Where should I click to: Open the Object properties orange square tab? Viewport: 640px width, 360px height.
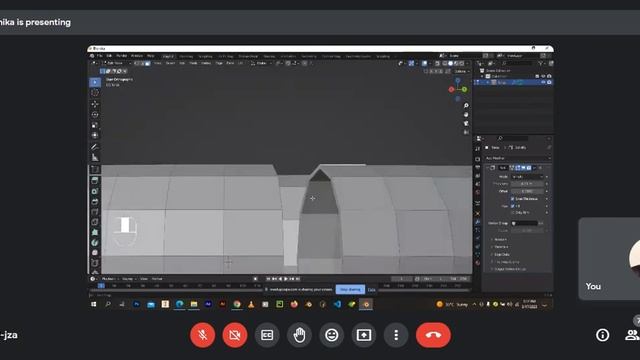pos(478,213)
